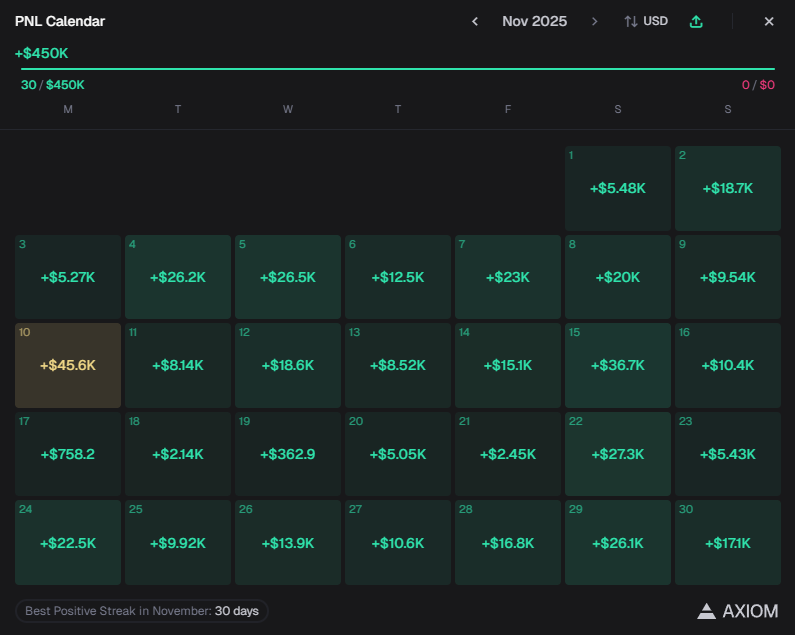The width and height of the screenshot is (795, 635).
Task: Select day 28 cell showing +$16.8K
Action: pyautogui.click(x=508, y=543)
